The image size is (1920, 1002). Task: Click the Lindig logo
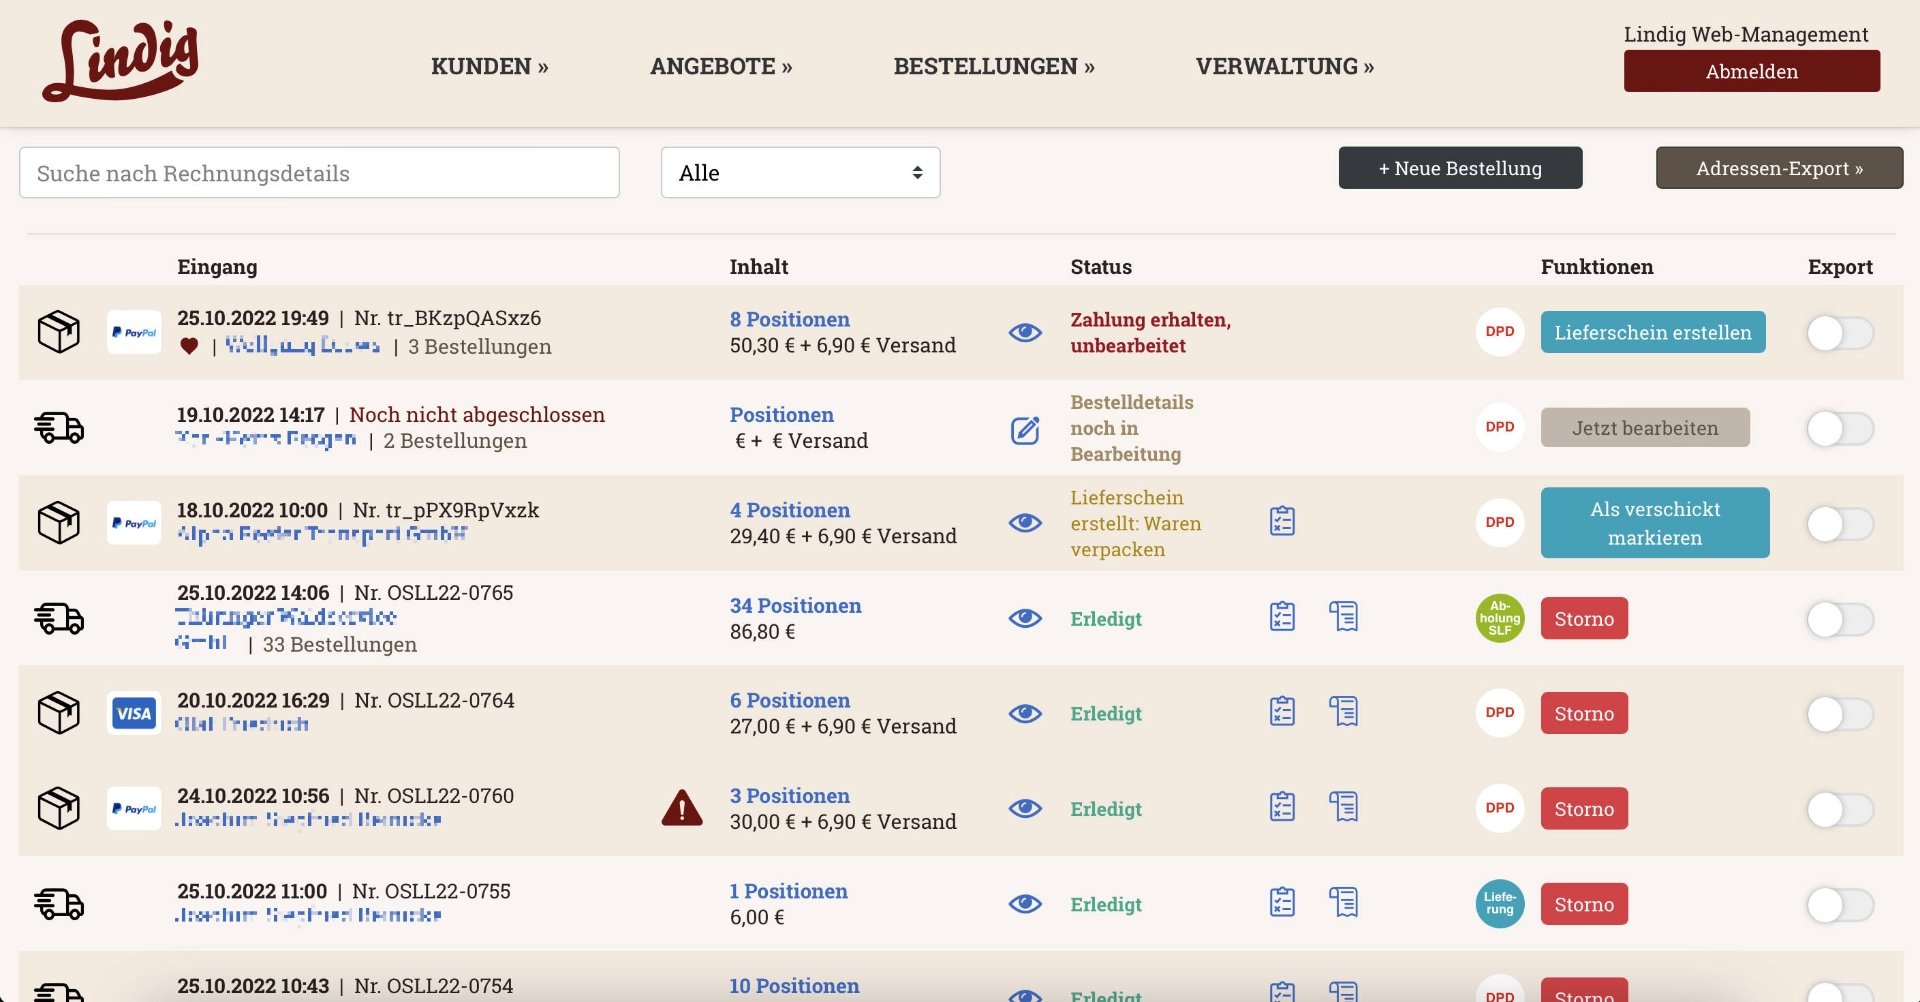(x=121, y=62)
